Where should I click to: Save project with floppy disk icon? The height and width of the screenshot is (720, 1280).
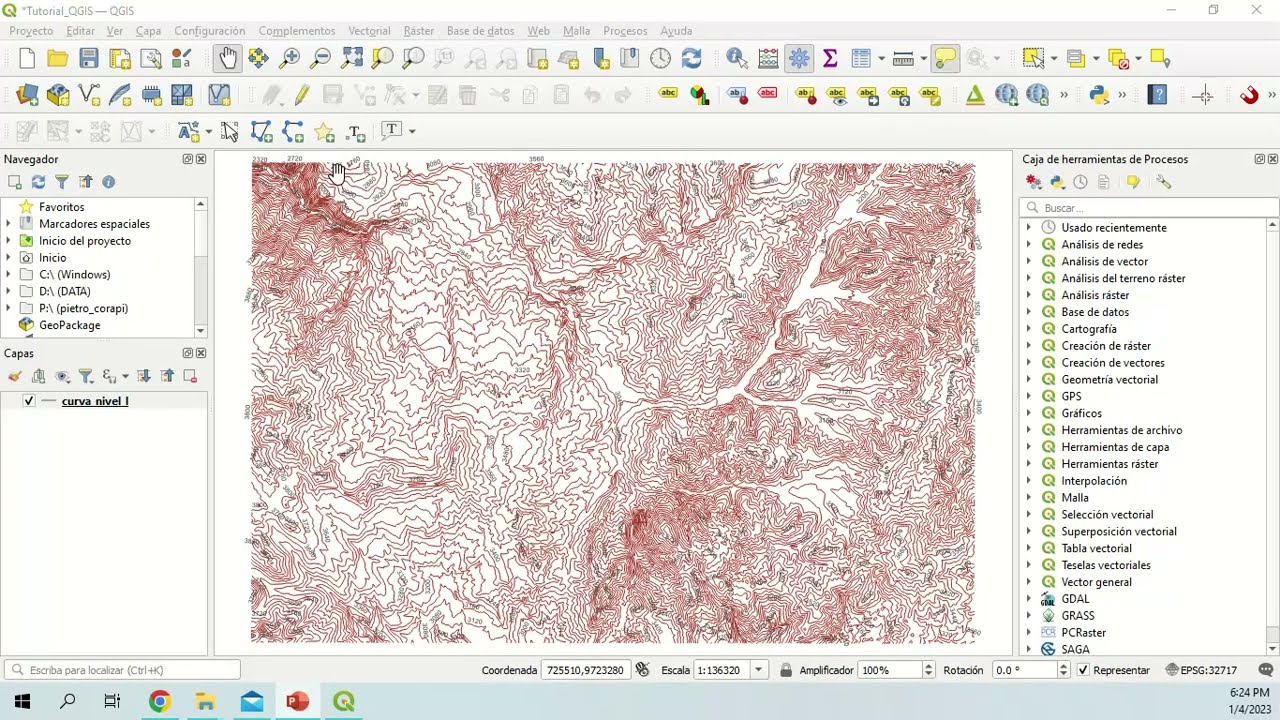point(89,59)
